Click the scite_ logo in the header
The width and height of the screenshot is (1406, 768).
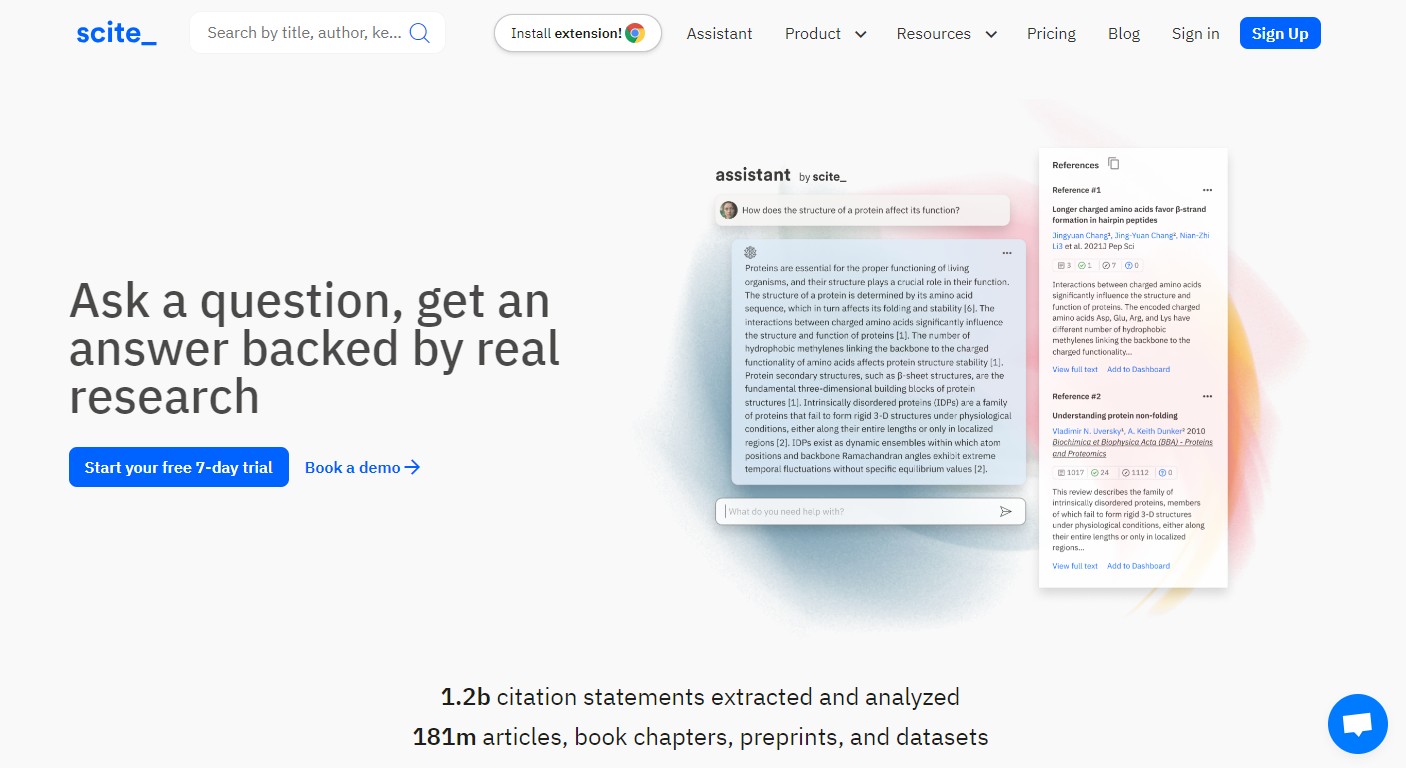116,33
